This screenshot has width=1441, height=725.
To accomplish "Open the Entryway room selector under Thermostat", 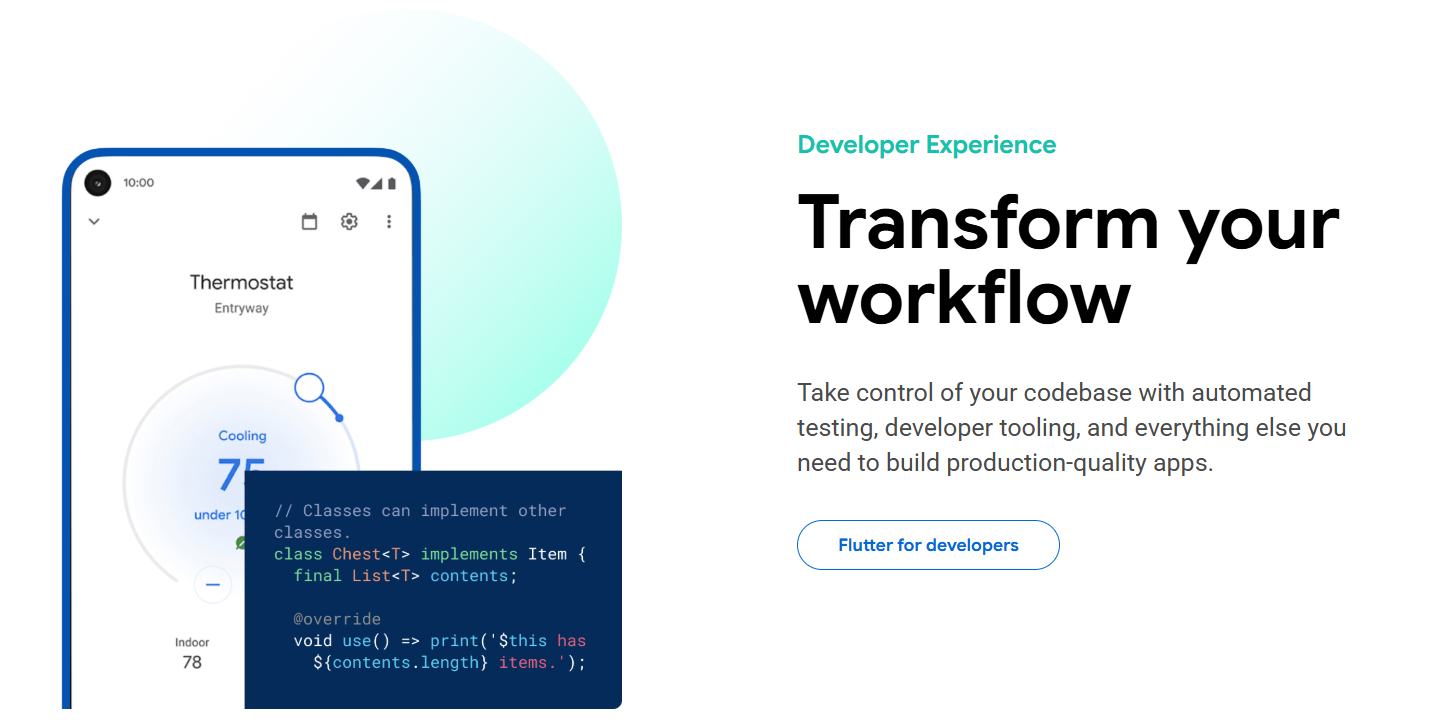I will [241, 309].
